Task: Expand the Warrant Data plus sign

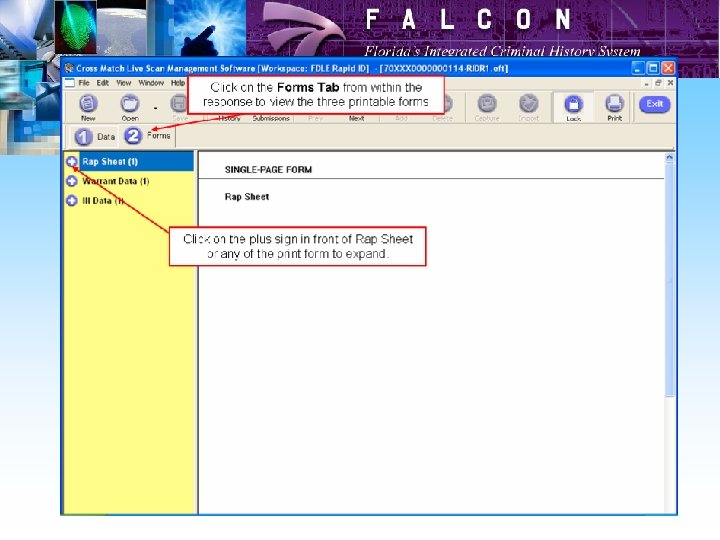Action: click(x=72, y=181)
